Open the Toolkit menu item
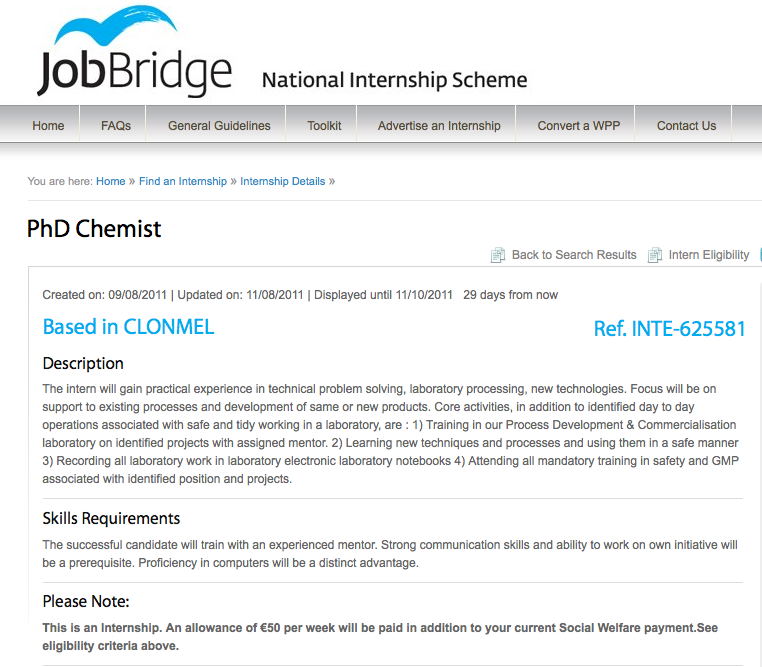This screenshot has height=667, width=762. (324, 126)
